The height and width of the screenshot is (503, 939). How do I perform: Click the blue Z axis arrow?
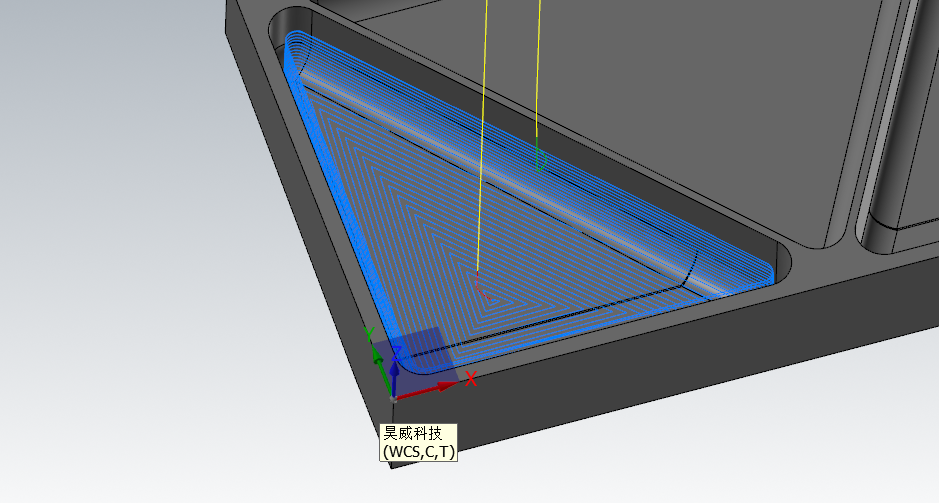(x=395, y=372)
